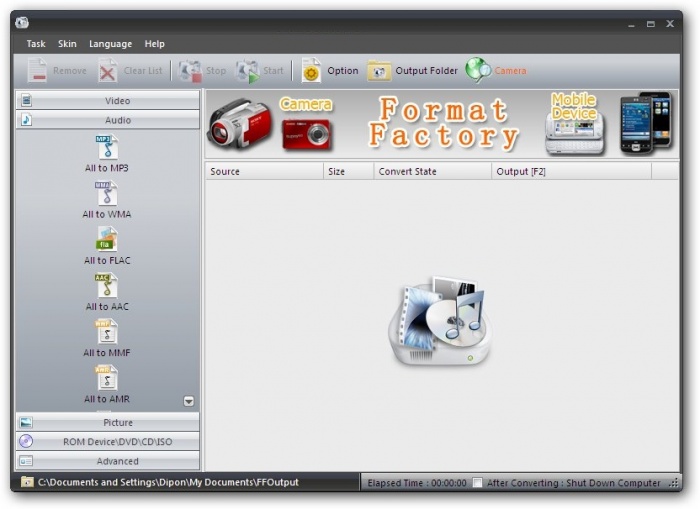The image size is (700, 509).
Task: Click the orange Camera toolbar link
Action: coord(510,71)
